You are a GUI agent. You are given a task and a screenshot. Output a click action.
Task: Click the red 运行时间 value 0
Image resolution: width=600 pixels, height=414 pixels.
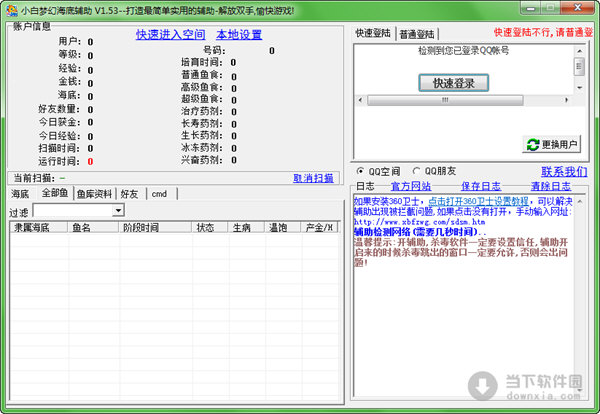90,161
